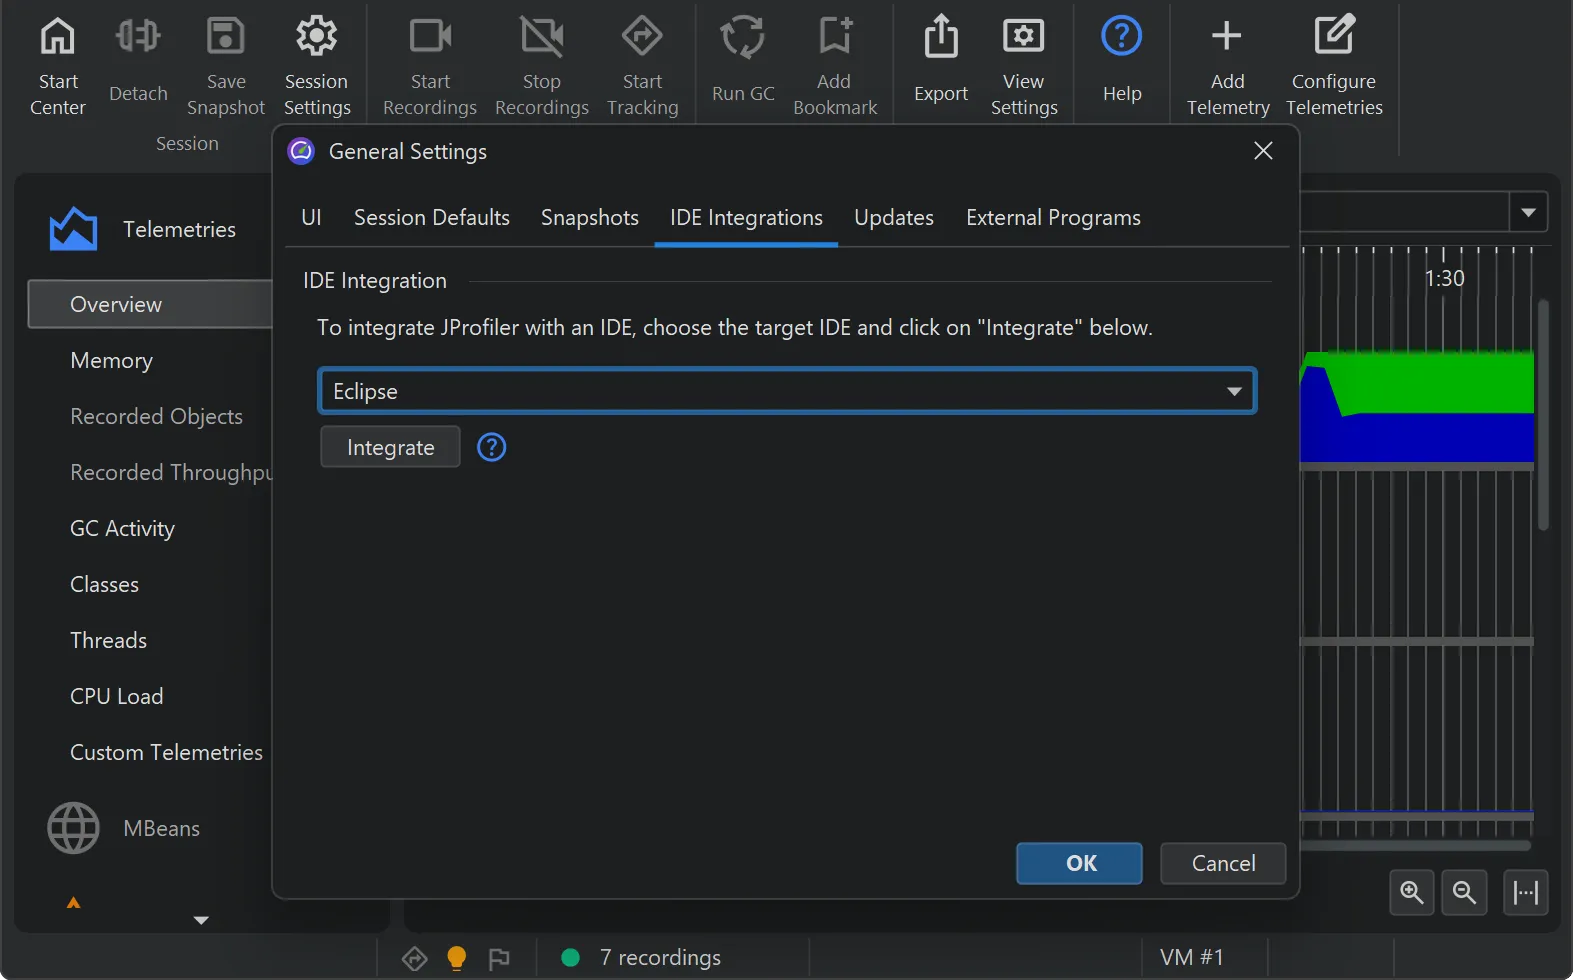Click the zoom in magnifier button

[x=1412, y=892]
